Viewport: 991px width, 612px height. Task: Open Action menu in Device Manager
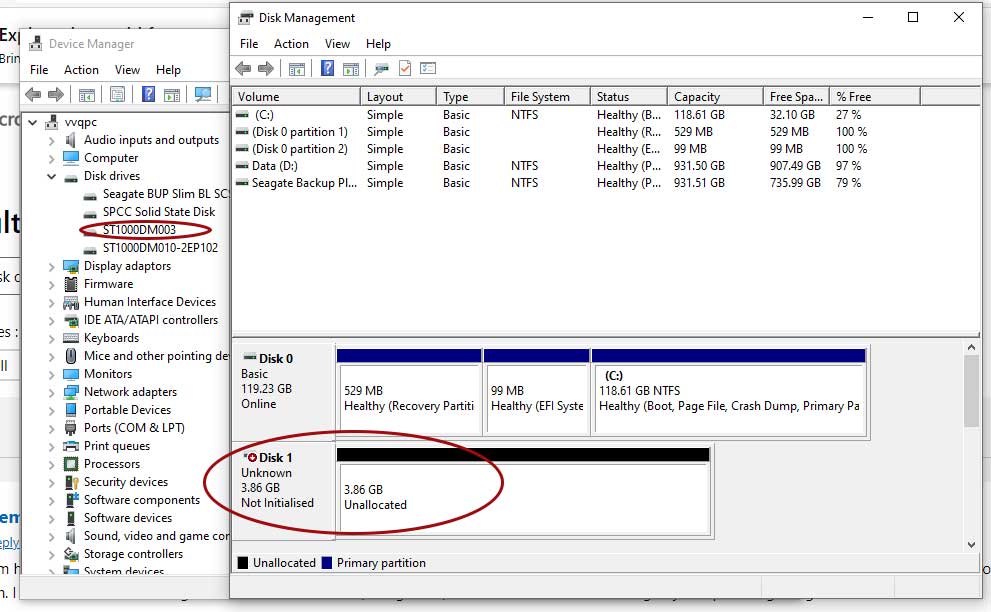[82, 70]
